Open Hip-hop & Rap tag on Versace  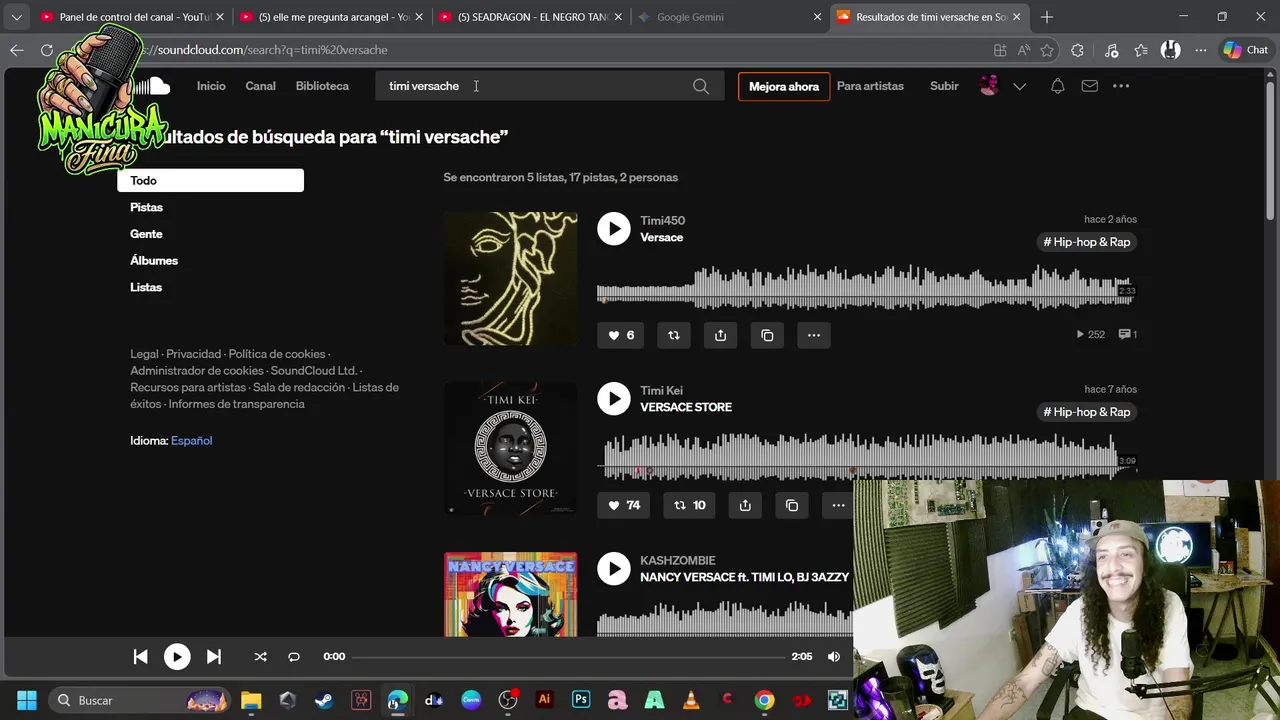[1086, 242]
